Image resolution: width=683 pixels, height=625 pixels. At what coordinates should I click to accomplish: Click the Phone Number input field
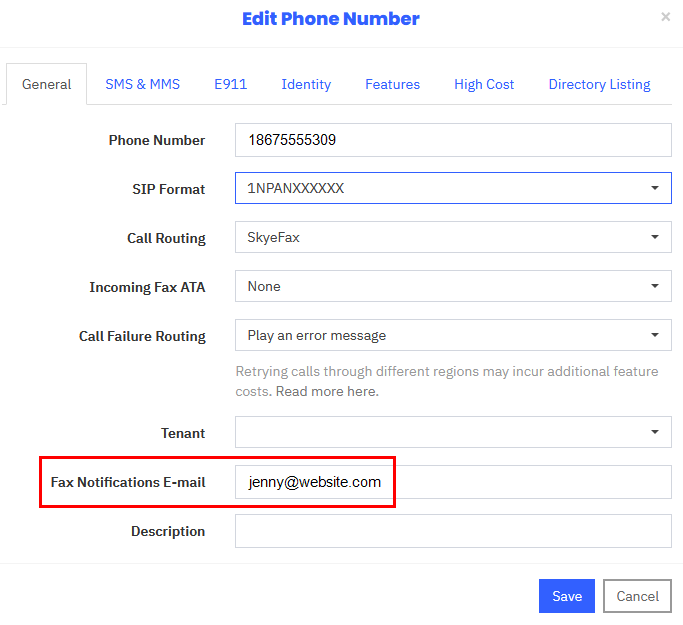coord(453,140)
